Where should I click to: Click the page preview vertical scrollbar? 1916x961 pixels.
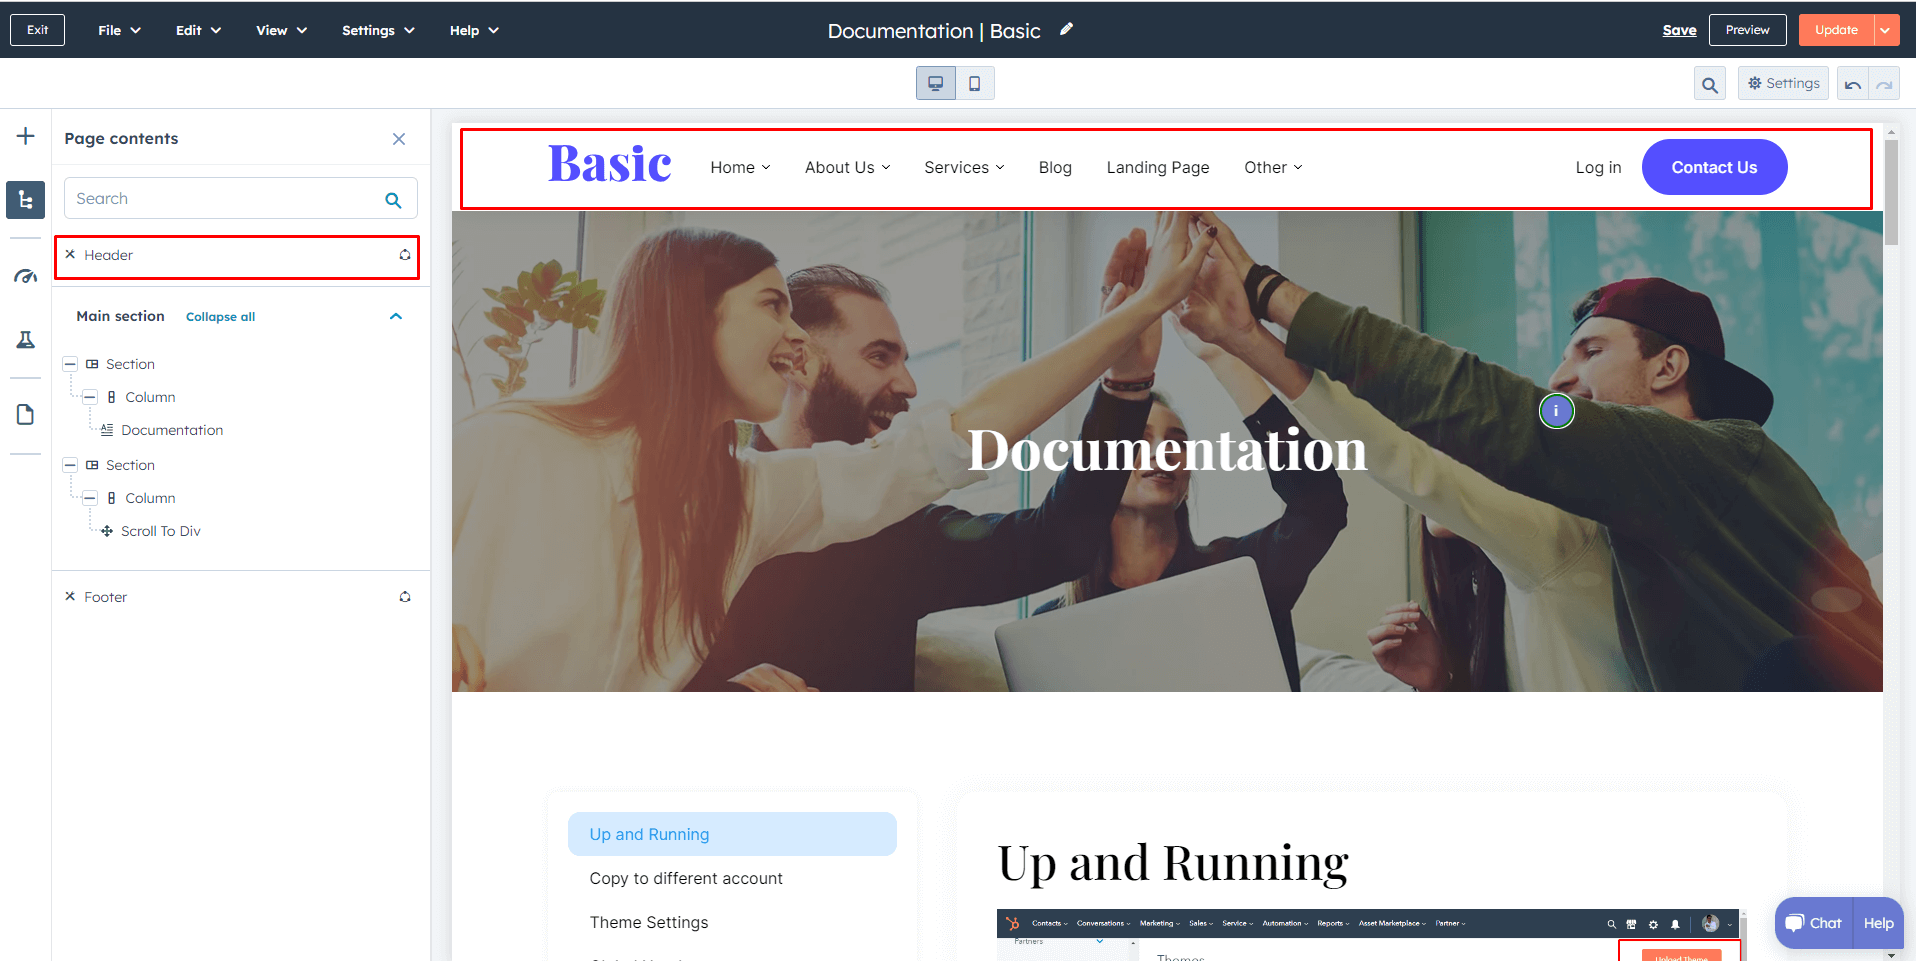(1890, 192)
